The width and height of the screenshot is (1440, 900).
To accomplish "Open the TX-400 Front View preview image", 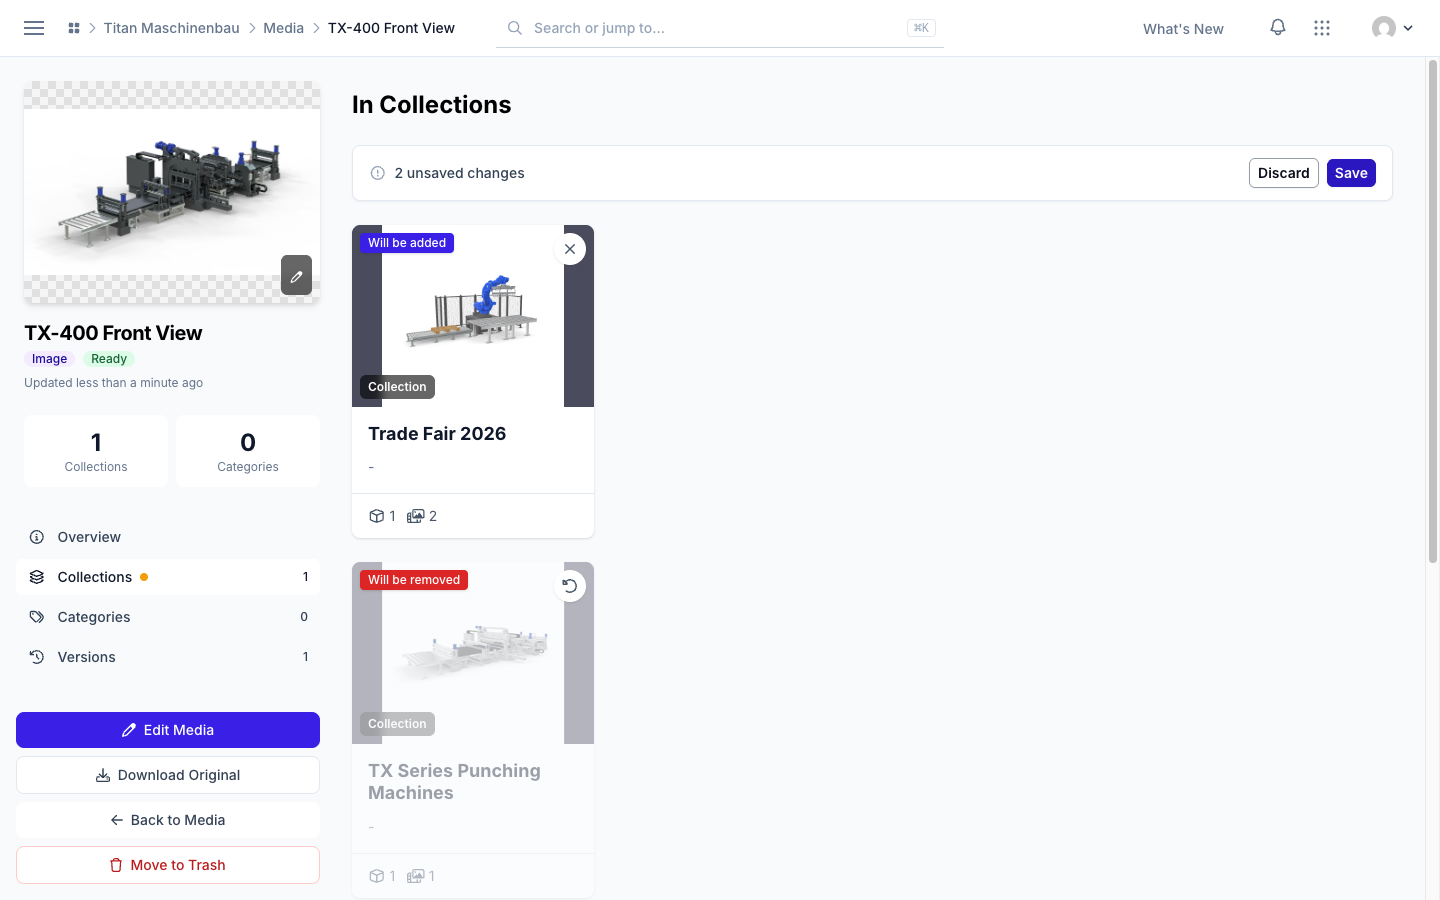I will [x=172, y=192].
